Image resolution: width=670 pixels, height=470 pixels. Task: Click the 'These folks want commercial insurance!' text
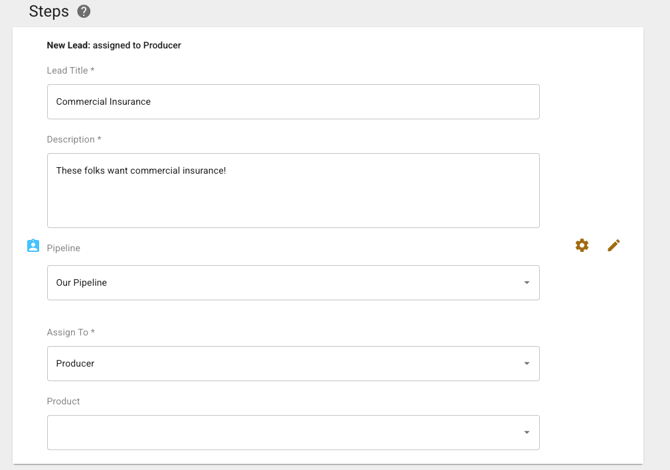coord(141,171)
